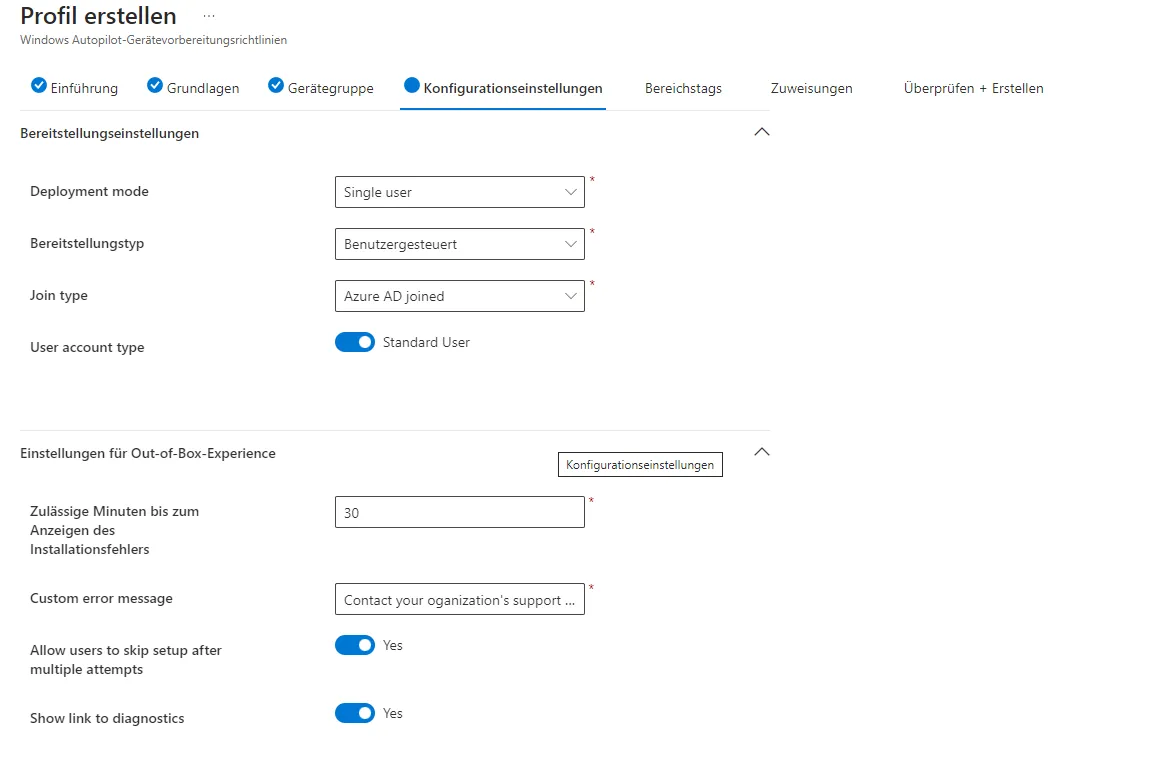The width and height of the screenshot is (1163, 766).
Task: Toggle the User account type switch
Action: coord(355,343)
